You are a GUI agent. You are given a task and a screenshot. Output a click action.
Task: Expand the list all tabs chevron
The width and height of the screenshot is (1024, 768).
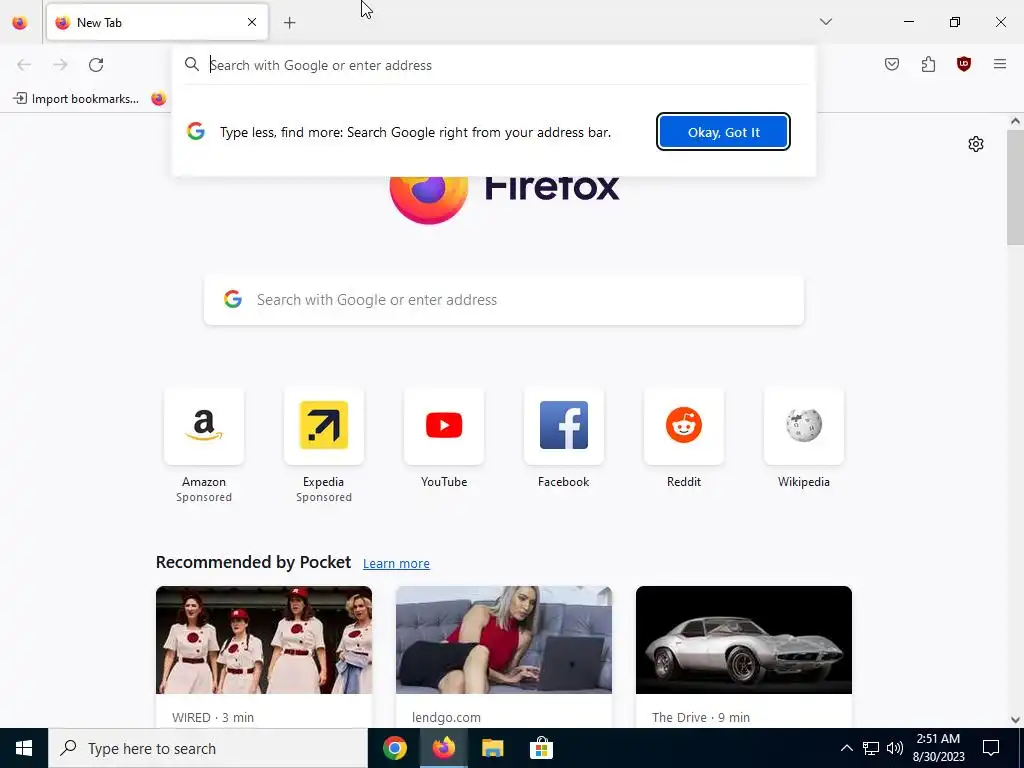825,22
